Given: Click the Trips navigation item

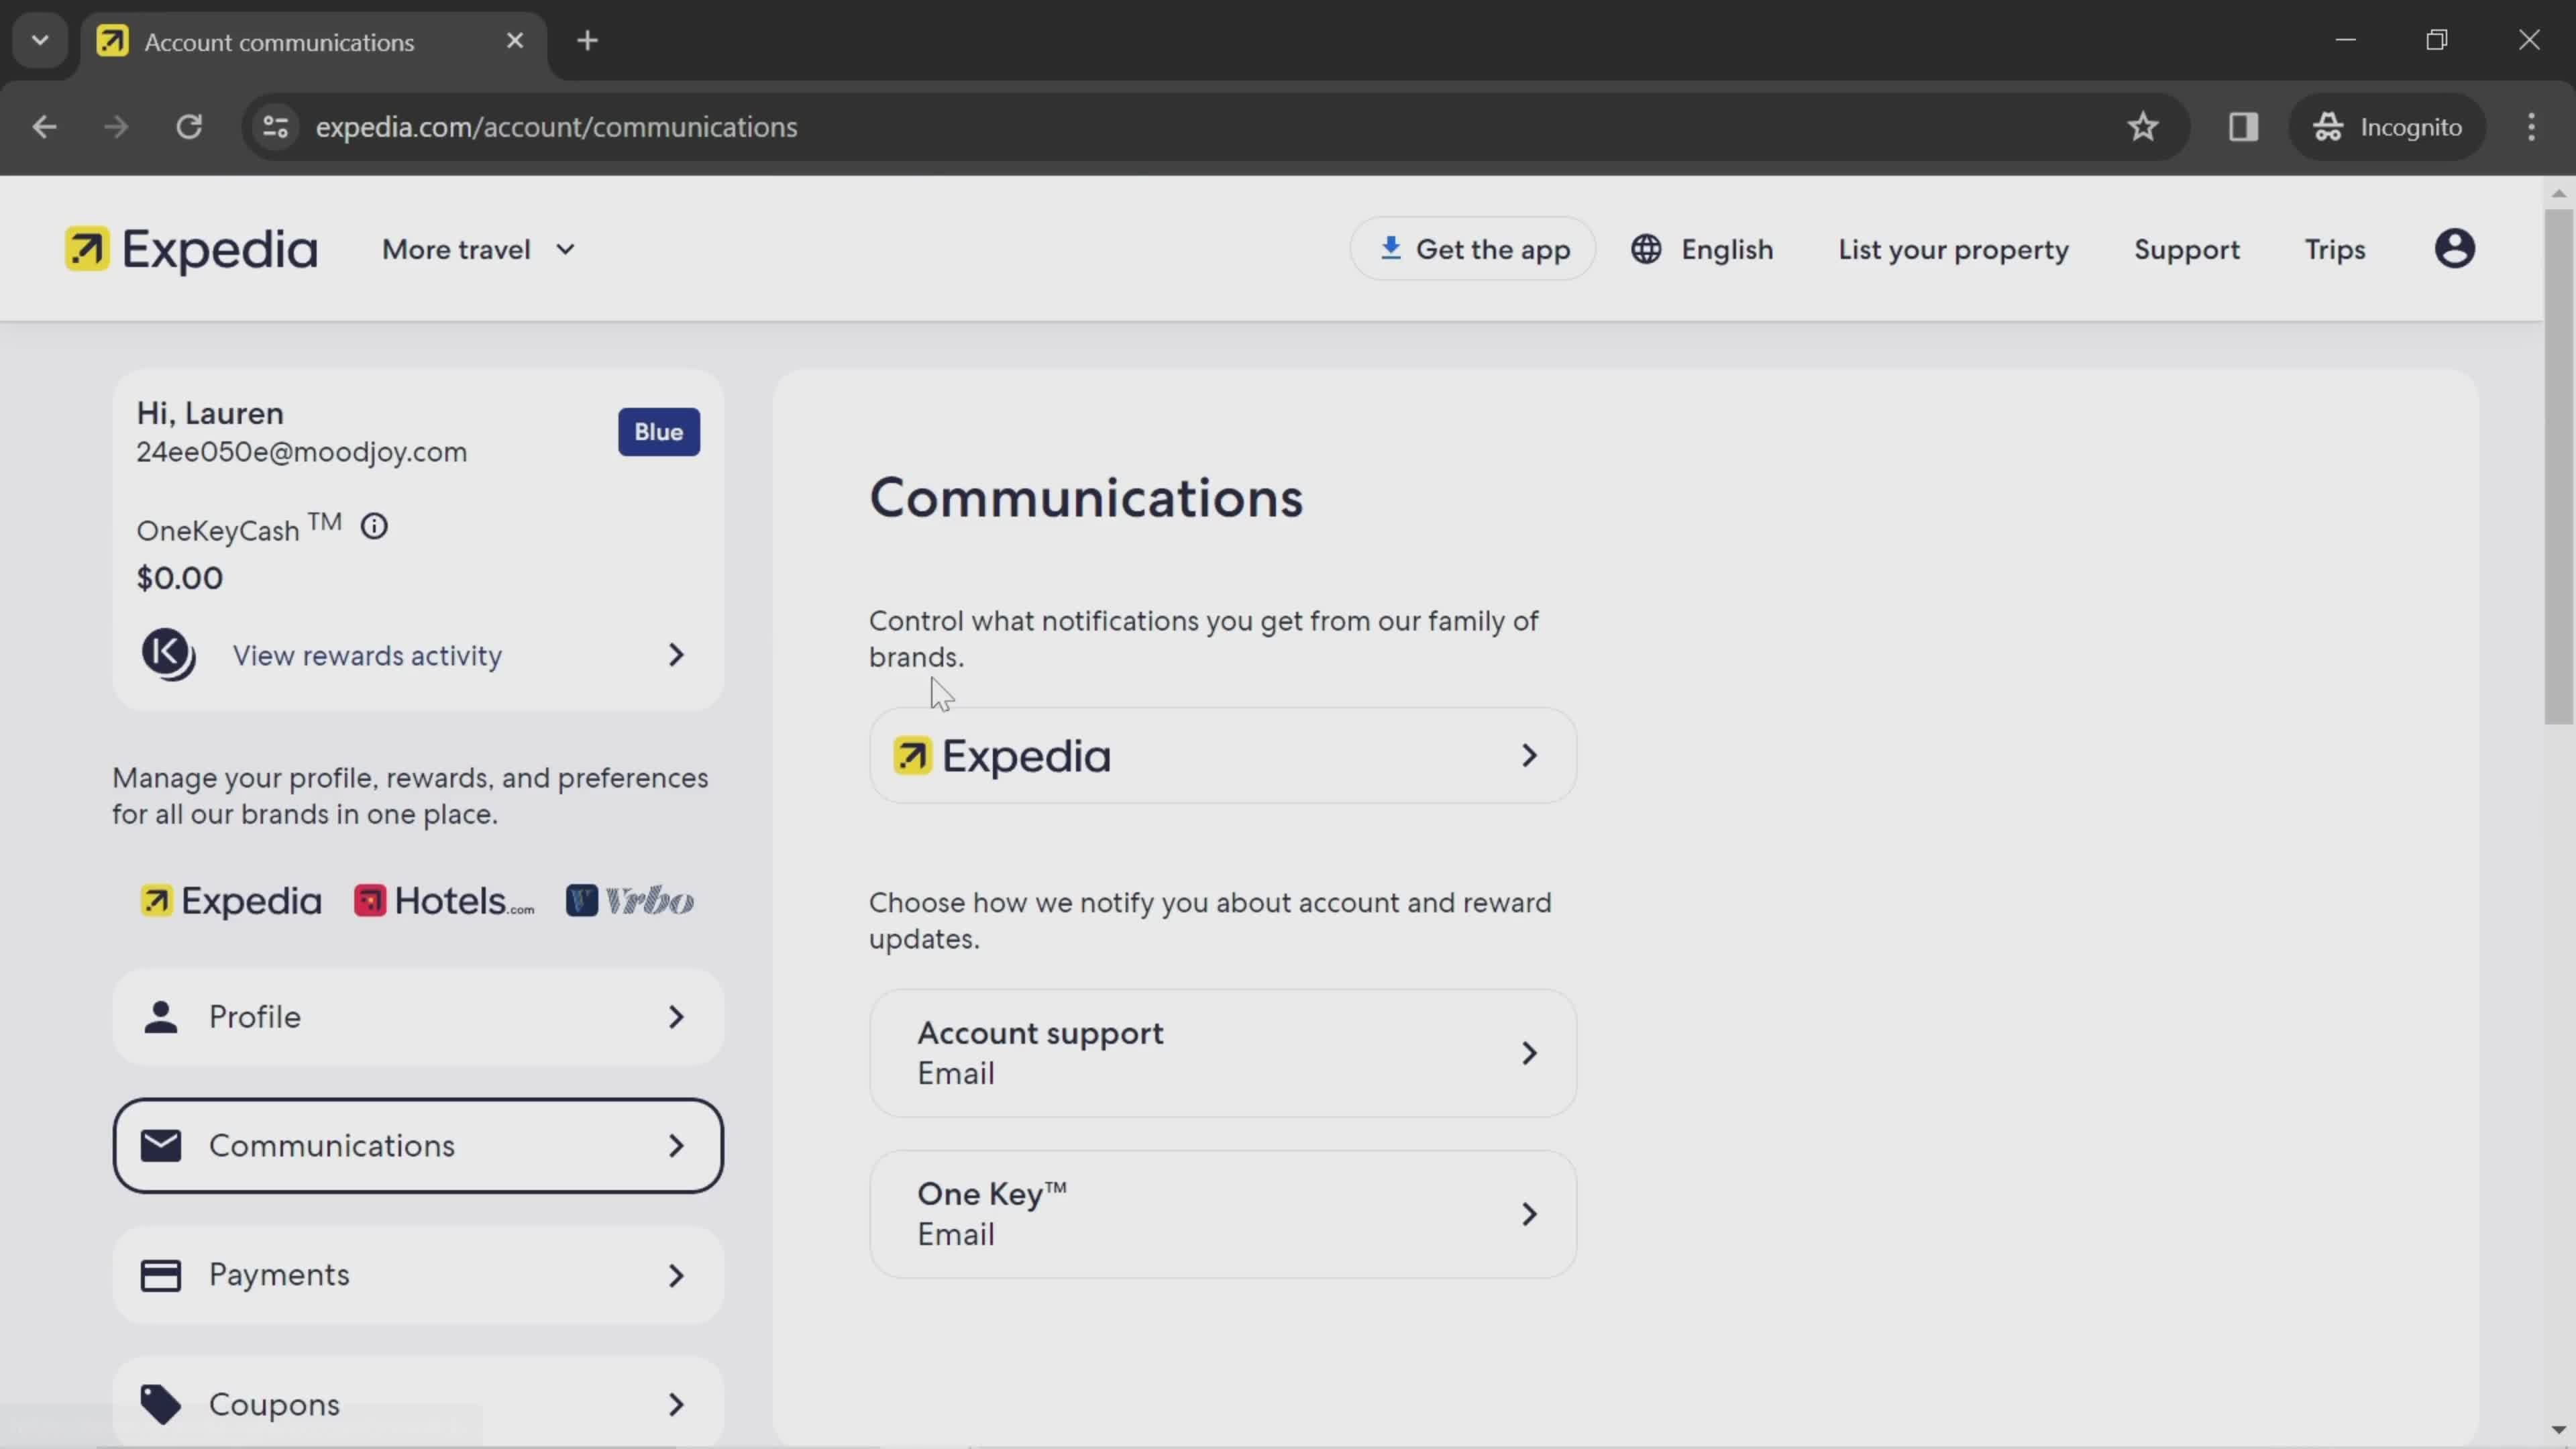Looking at the screenshot, I should coord(2335,248).
